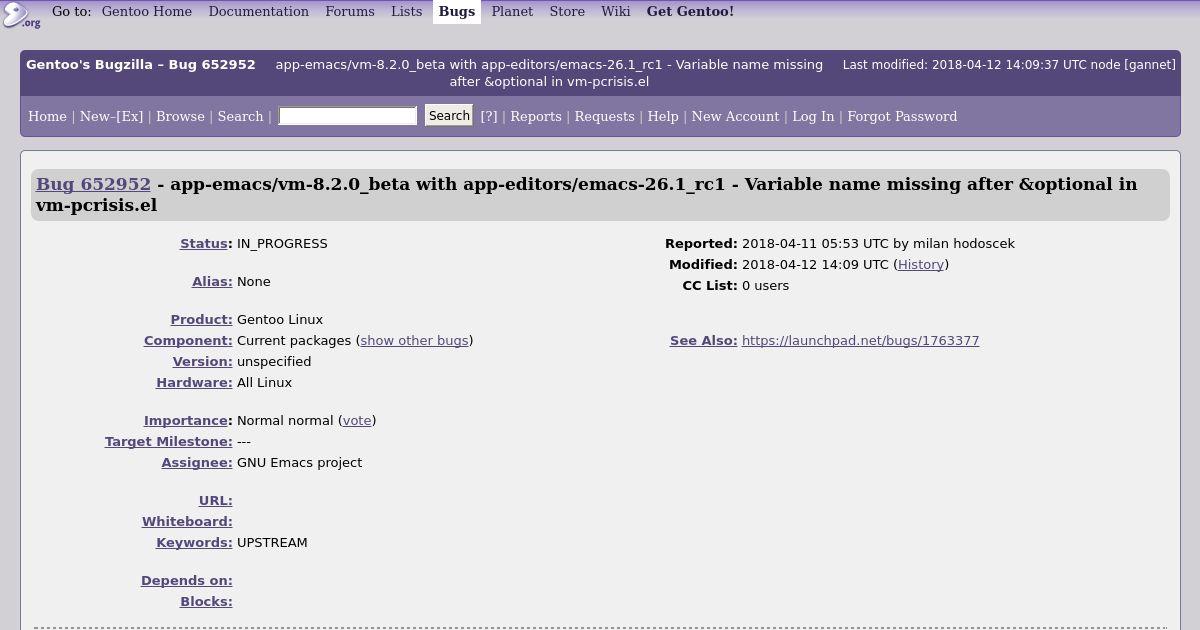Open the Forums navigation link
The height and width of the screenshot is (630, 1200).
(350, 12)
